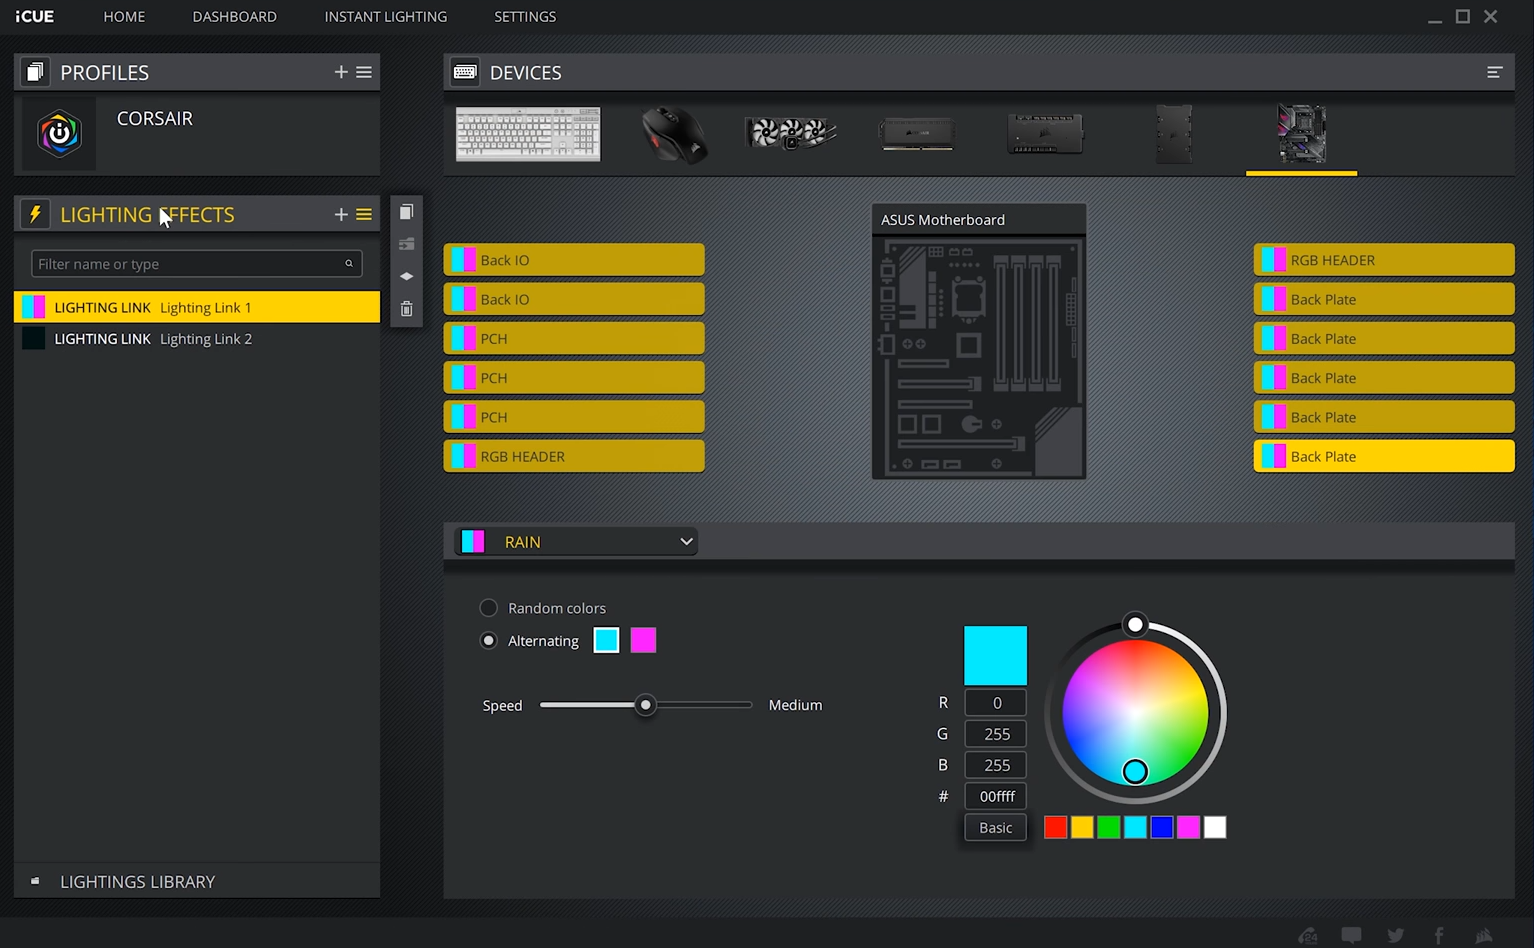Viewport: 1534px width, 948px height.
Task: Open Devices panel options menu
Action: (x=1494, y=72)
